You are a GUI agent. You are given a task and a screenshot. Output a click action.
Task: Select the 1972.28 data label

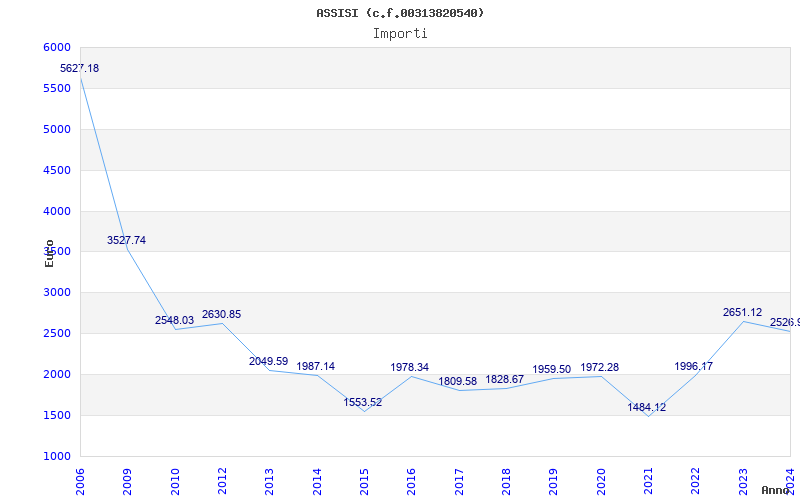tap(599, 367)
